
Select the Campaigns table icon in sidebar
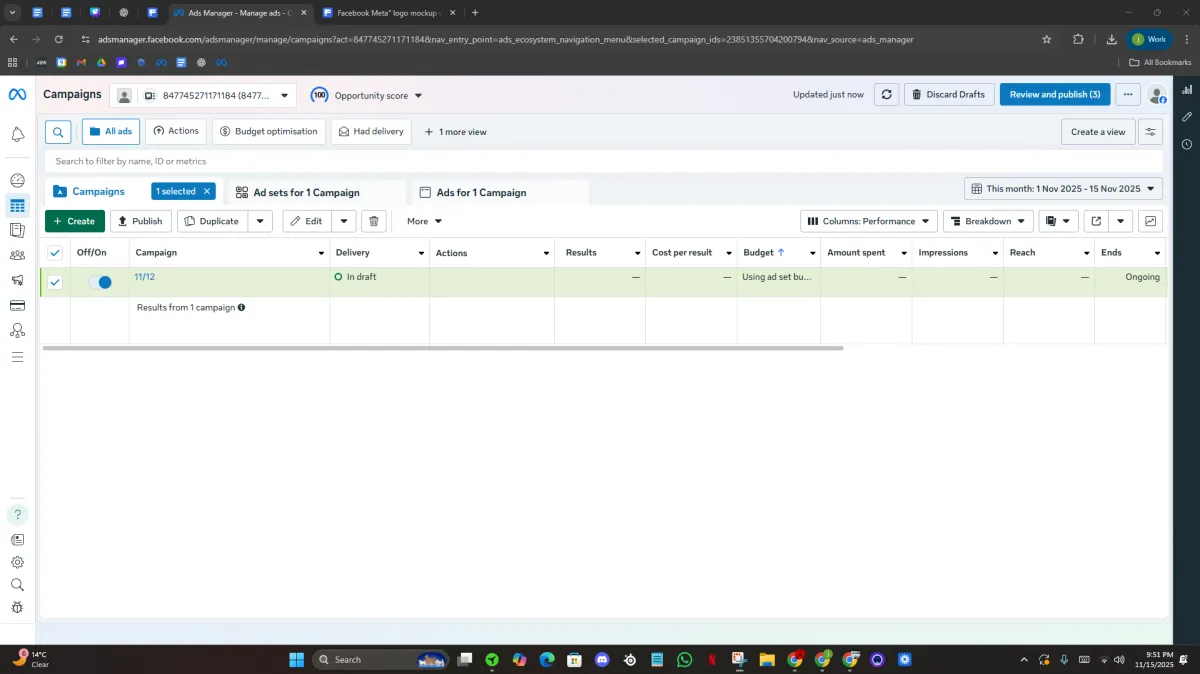tap(17, 206)
